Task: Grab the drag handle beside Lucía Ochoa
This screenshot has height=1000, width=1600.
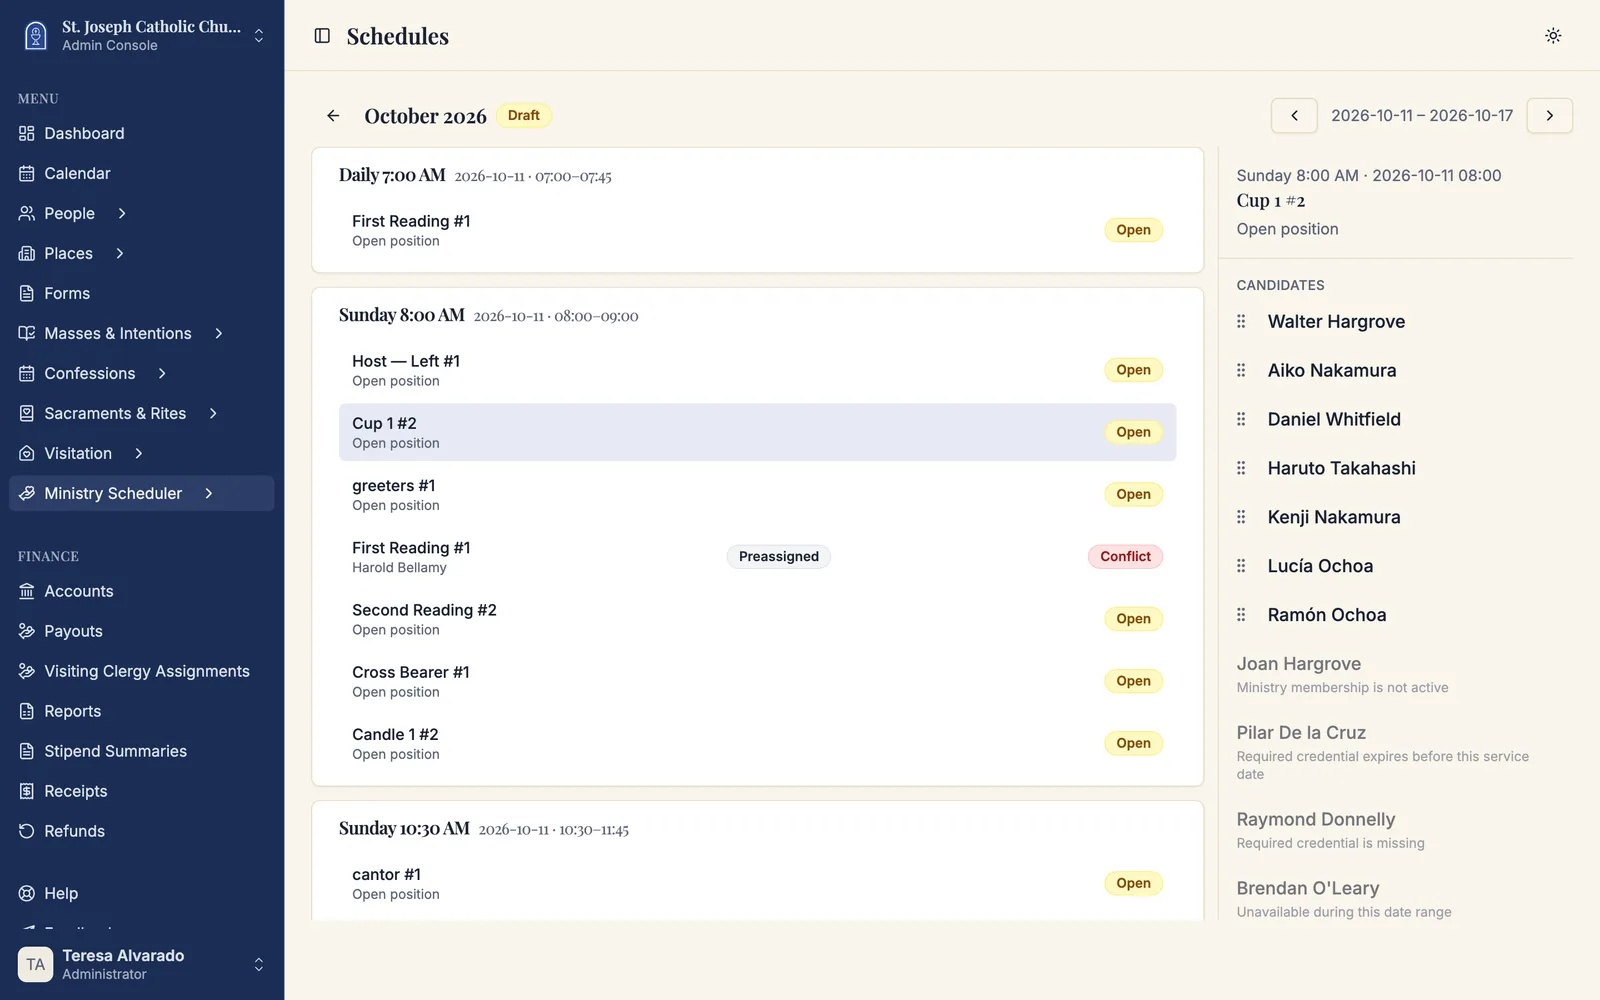Action: click(x=1241, y=566)
